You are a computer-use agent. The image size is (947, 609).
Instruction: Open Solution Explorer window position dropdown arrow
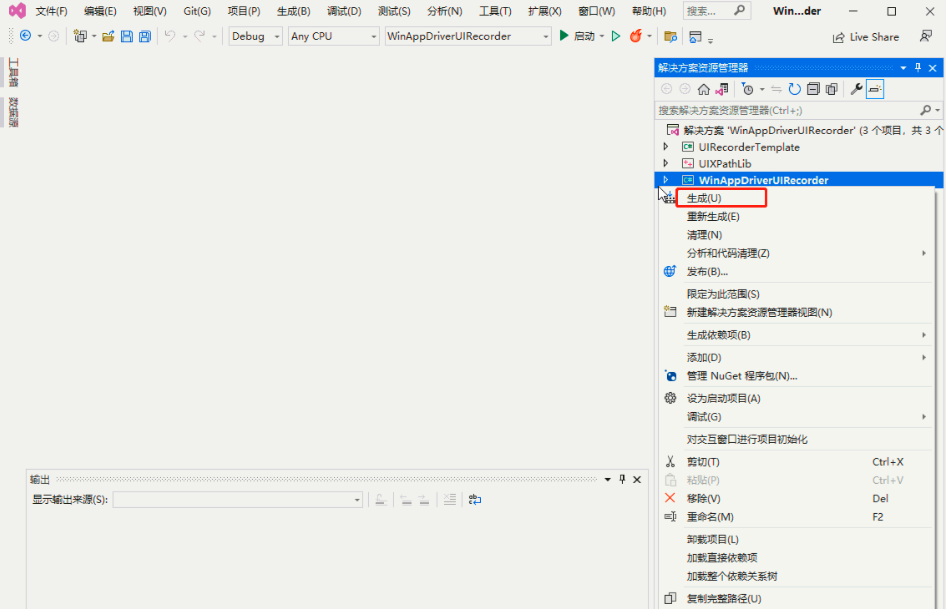pos(904,68)
